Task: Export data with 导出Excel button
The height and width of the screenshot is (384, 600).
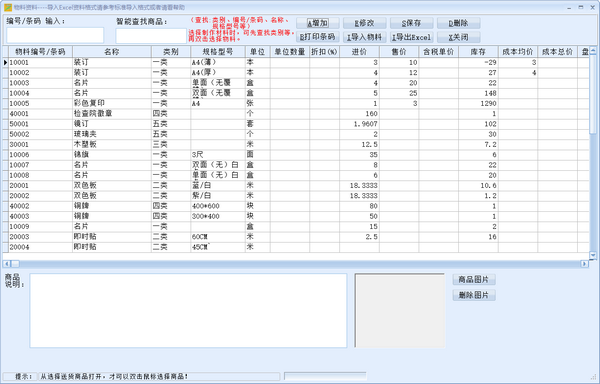Action: click(x=411, y=37)
